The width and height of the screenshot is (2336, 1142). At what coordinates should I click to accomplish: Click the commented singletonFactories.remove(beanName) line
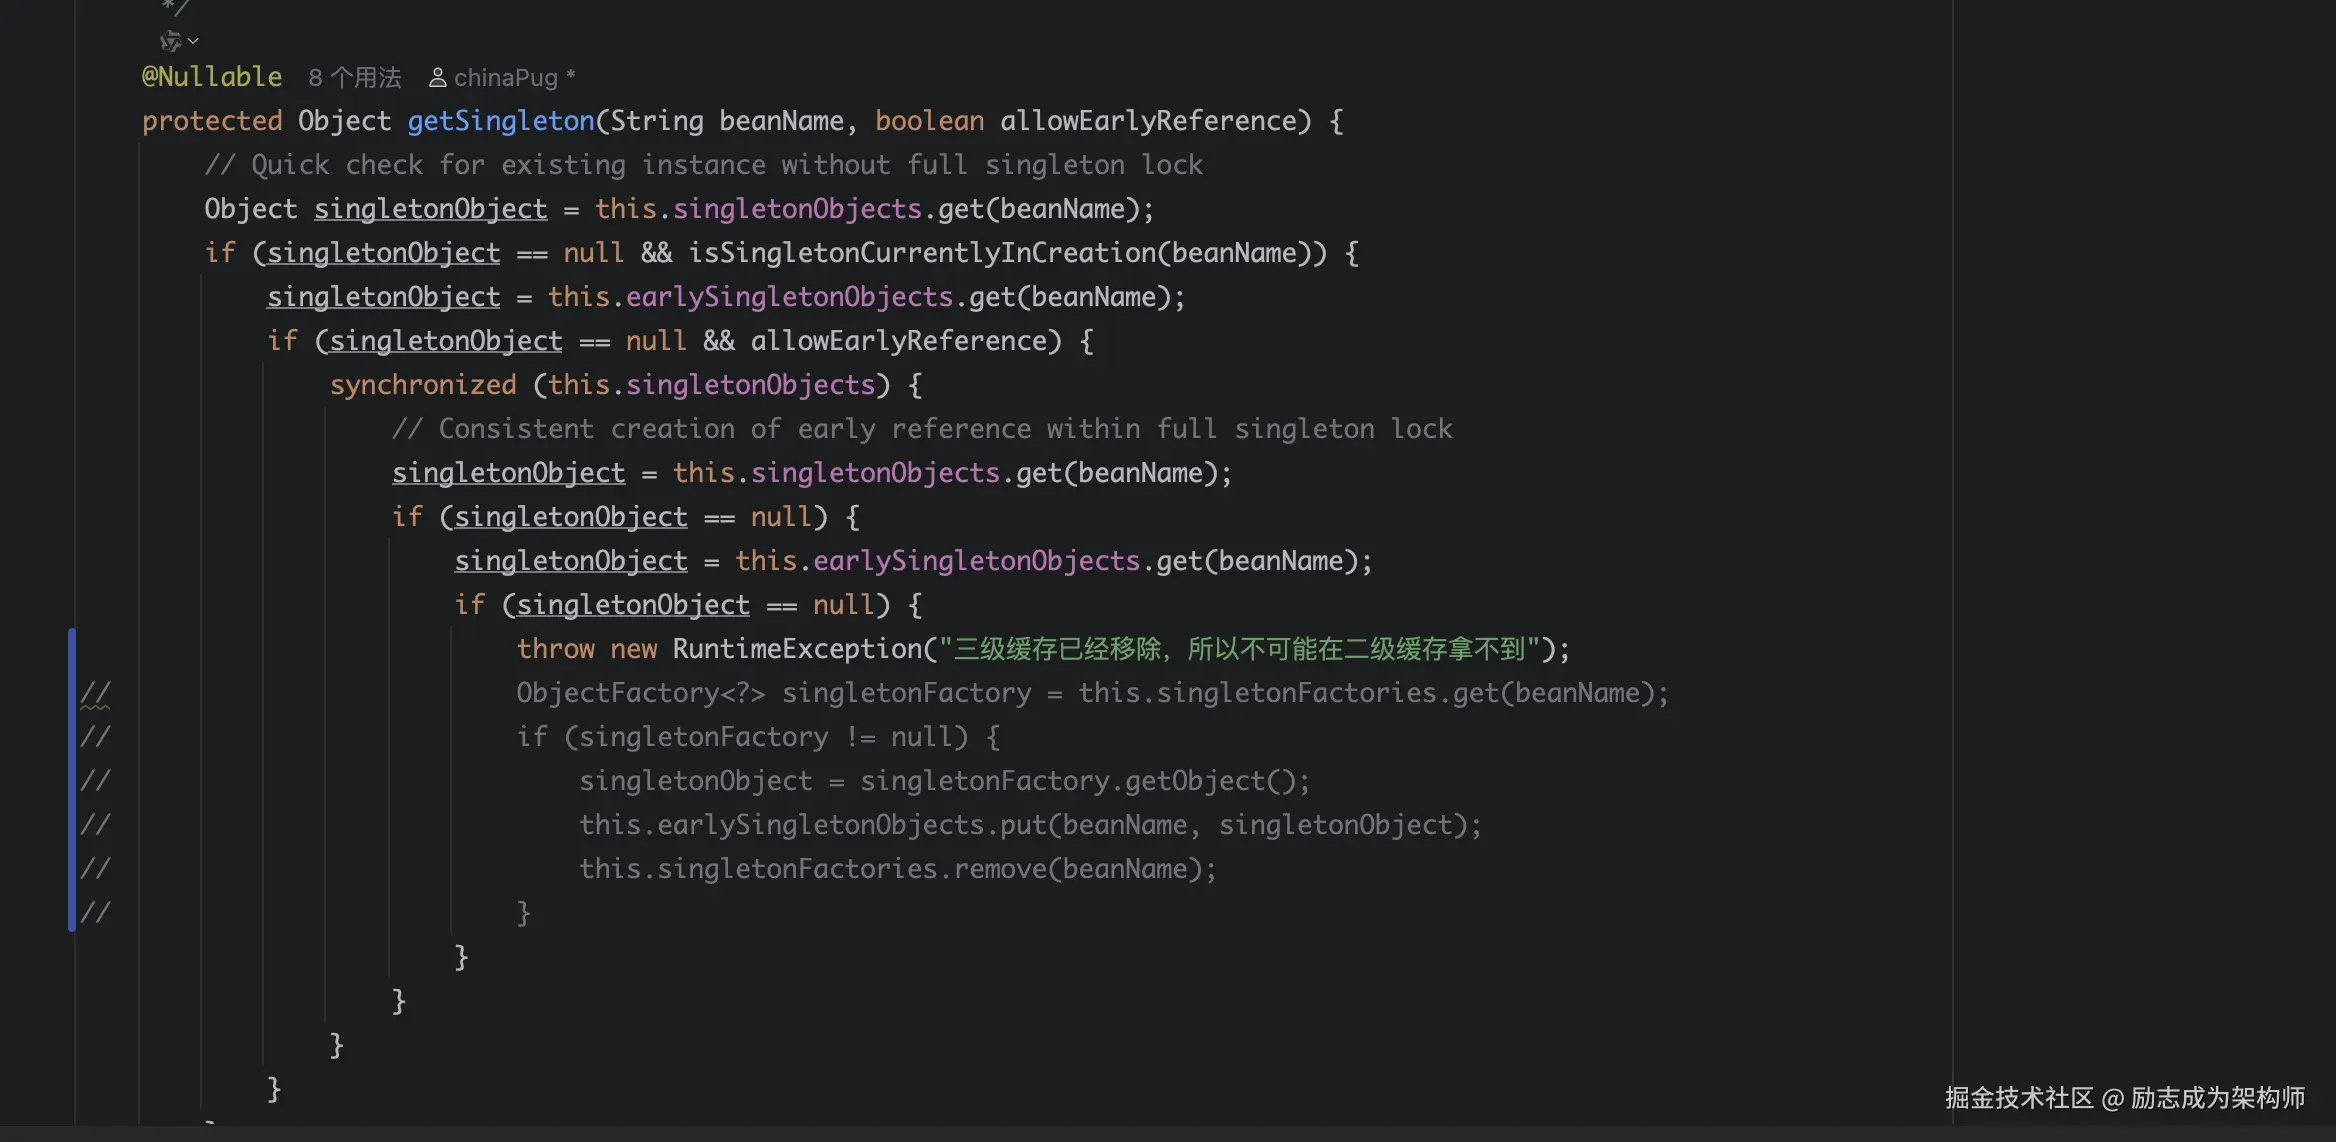897,869
